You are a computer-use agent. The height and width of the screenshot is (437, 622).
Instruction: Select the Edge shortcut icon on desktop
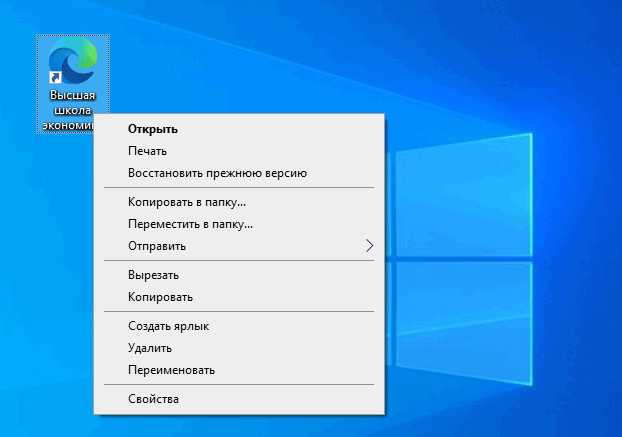pyautogui.click(x=73, y=61)
